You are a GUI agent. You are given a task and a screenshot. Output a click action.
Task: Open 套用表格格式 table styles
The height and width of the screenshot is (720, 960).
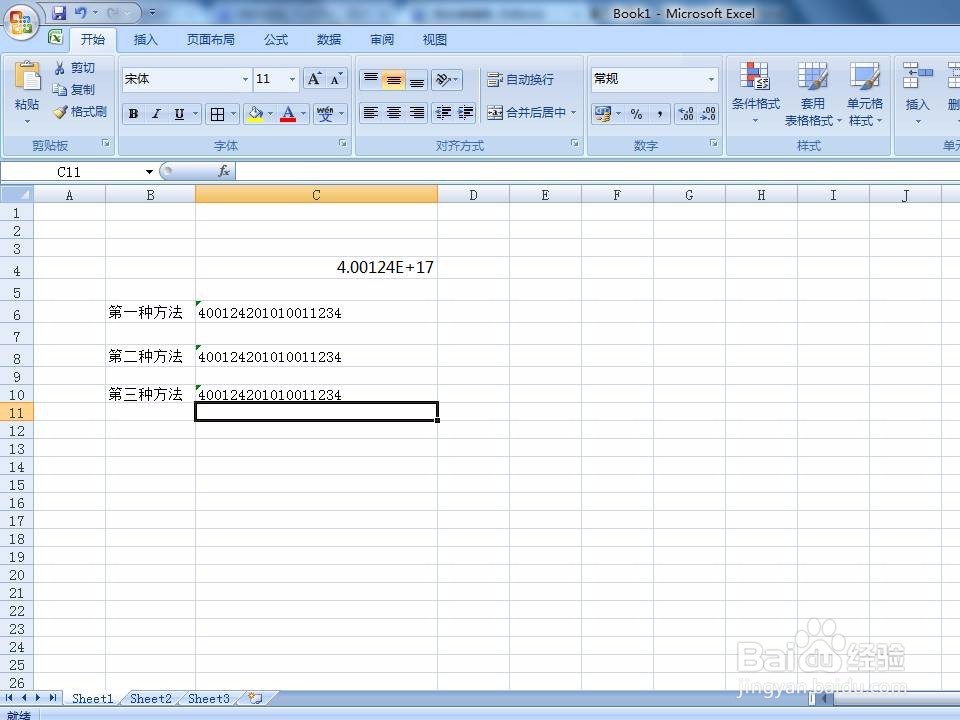point(813,93)
